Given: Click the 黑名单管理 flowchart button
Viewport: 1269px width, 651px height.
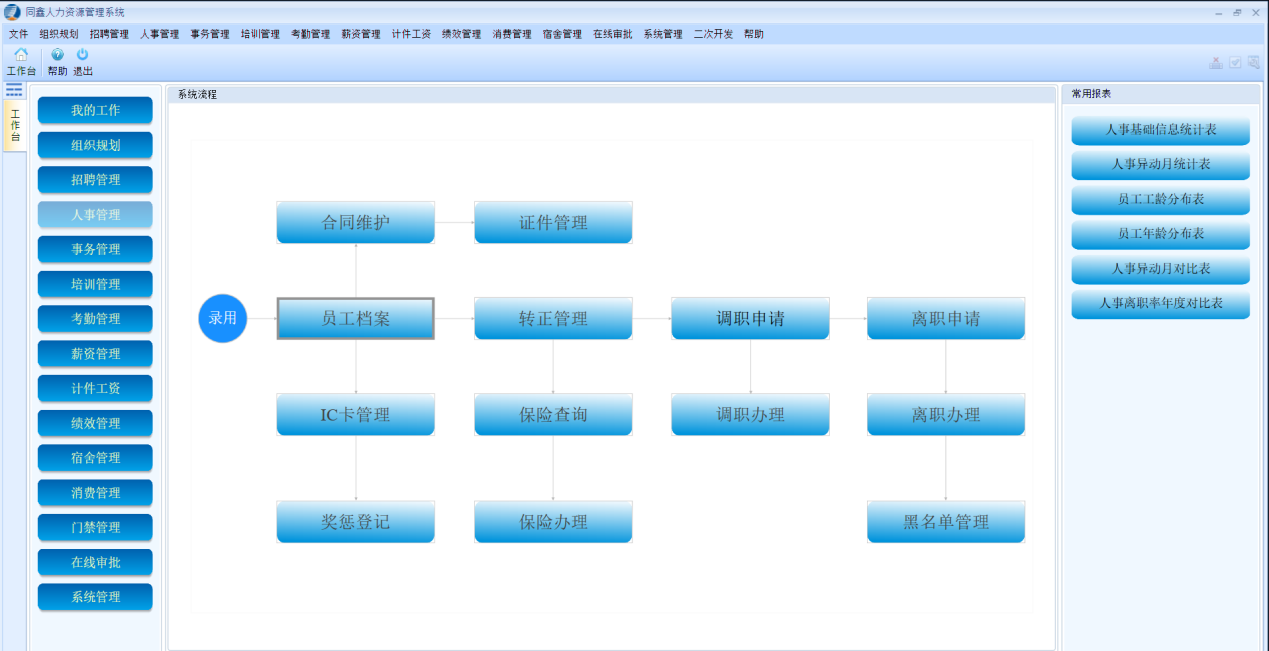Looking at the screenshot, I should click(946, 522).
